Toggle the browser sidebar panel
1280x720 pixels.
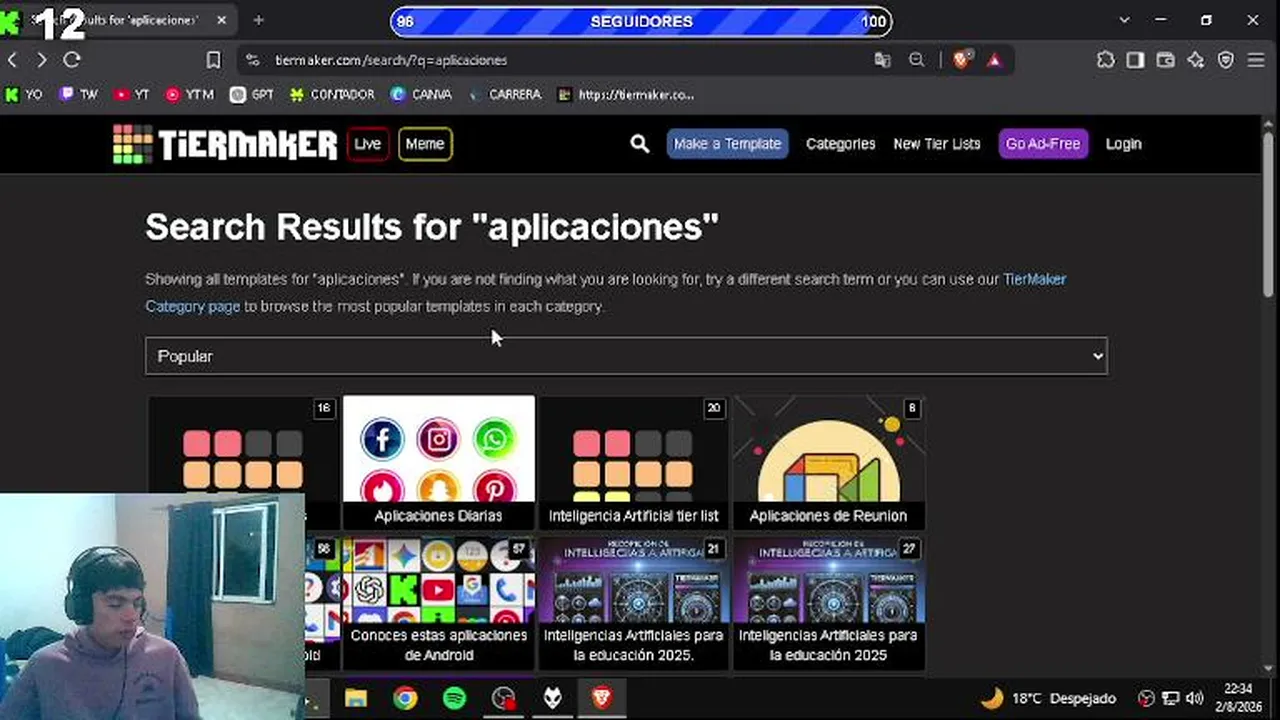(x=1135, y=60)
